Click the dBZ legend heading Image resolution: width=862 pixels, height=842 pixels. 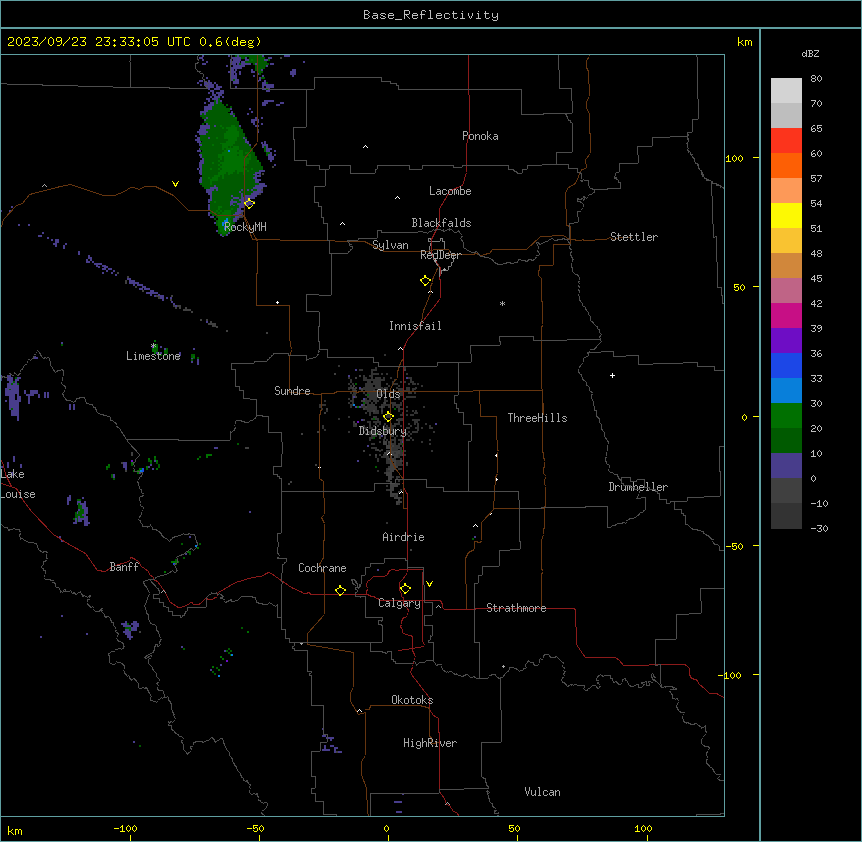point(810,53)
